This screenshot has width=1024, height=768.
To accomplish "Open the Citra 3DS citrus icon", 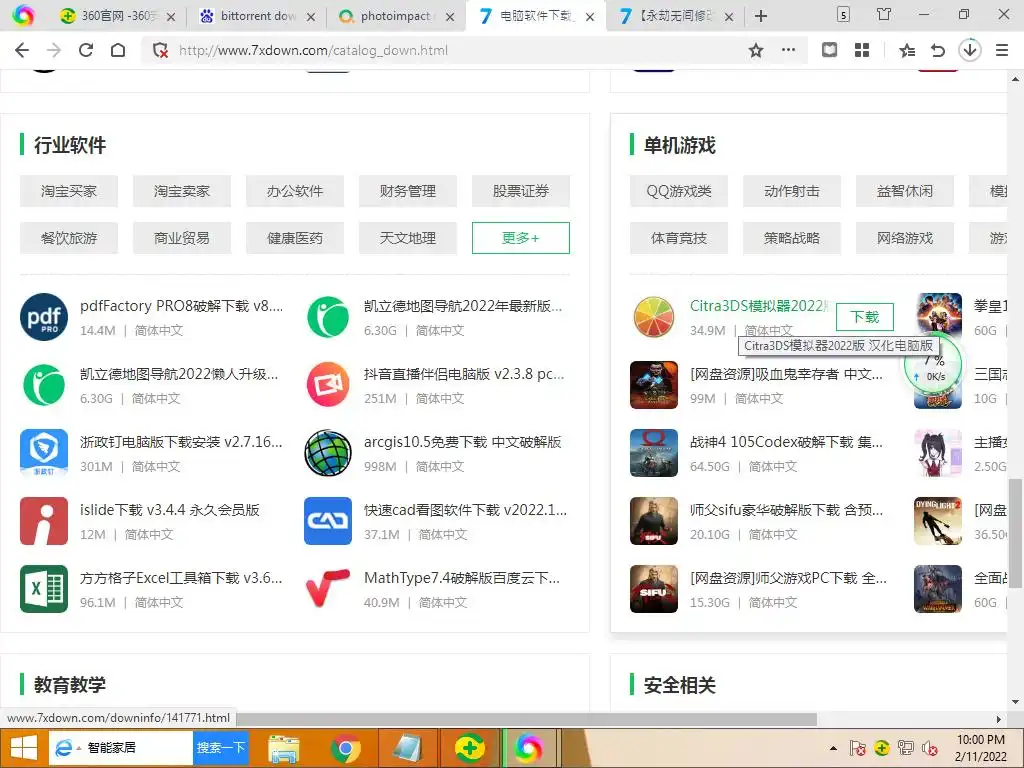I will pyautogui.click(x=654, y=317).
